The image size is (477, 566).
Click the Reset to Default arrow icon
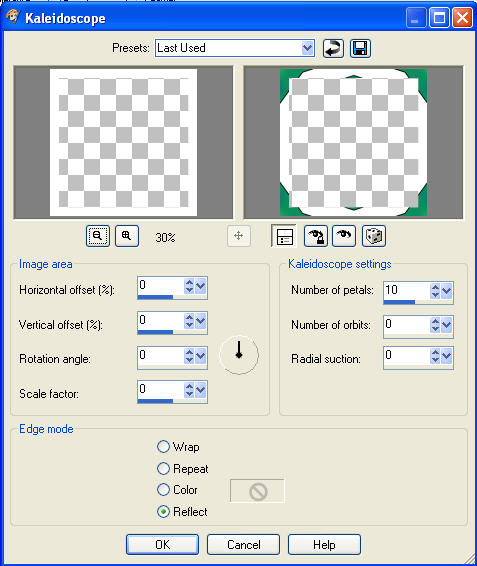click(333, 48)
